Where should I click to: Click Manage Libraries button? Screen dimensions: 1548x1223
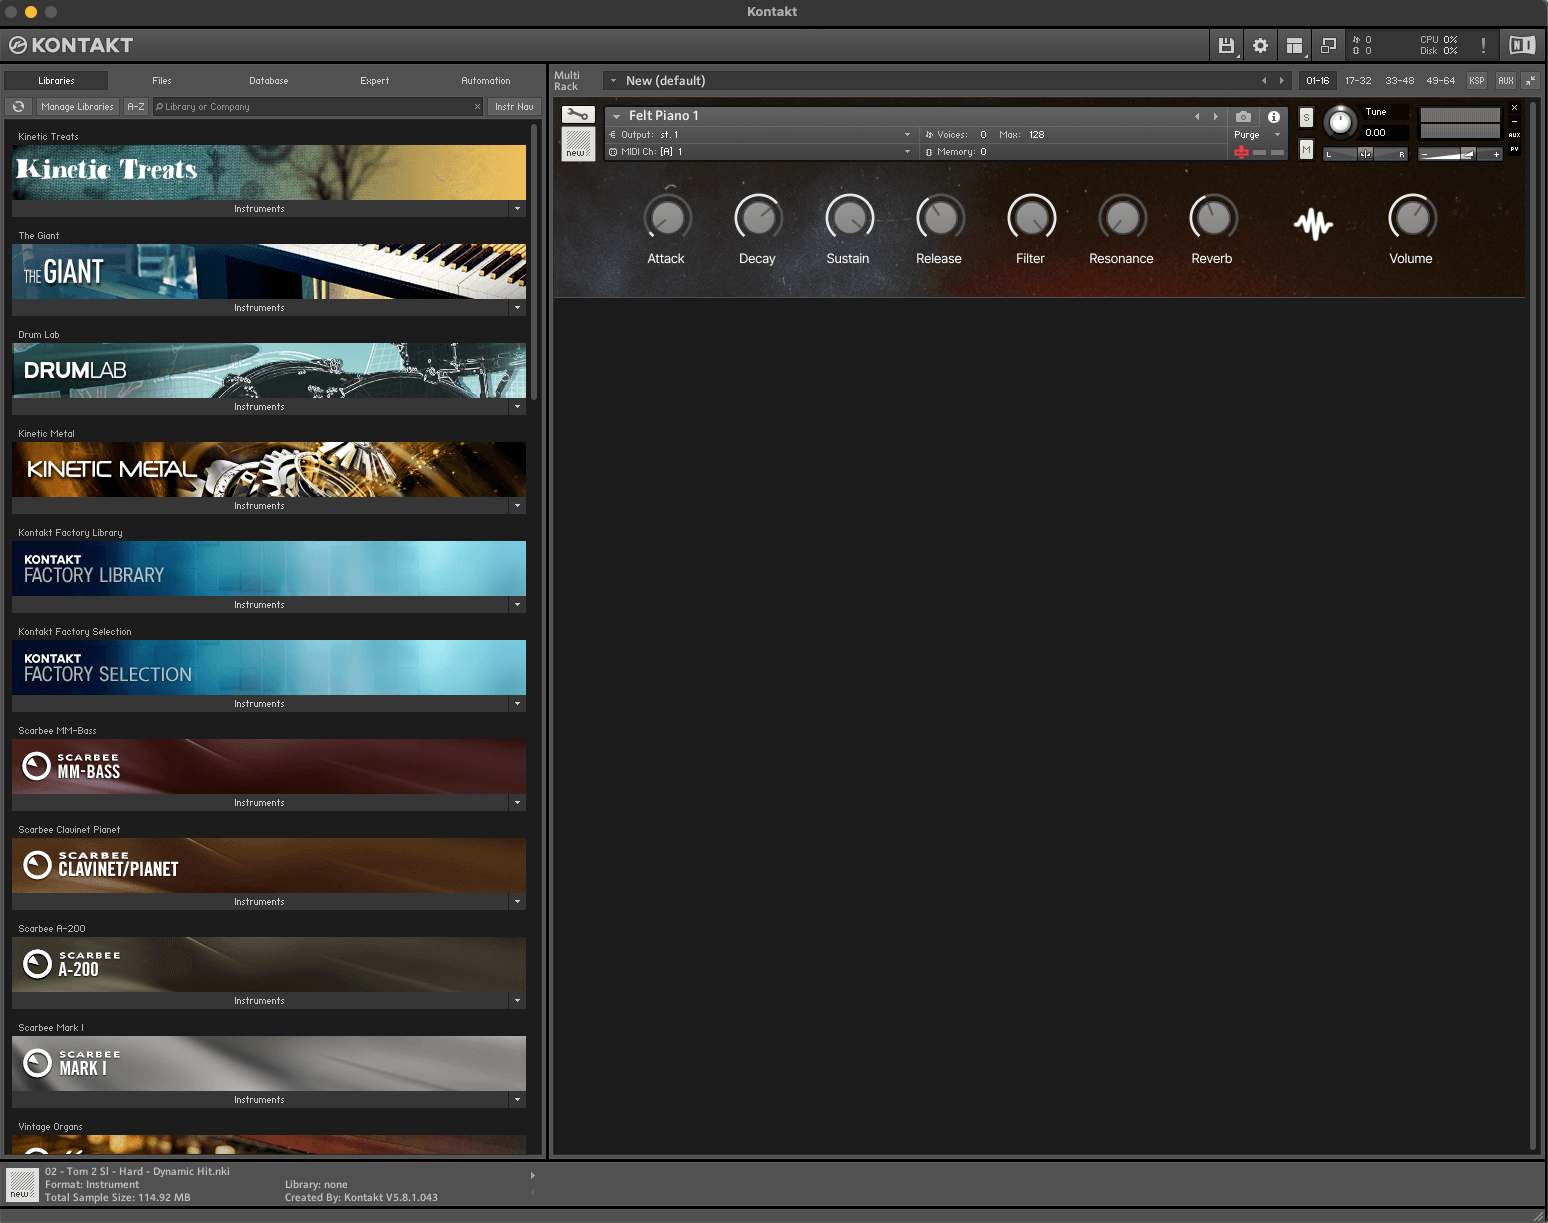77,107
